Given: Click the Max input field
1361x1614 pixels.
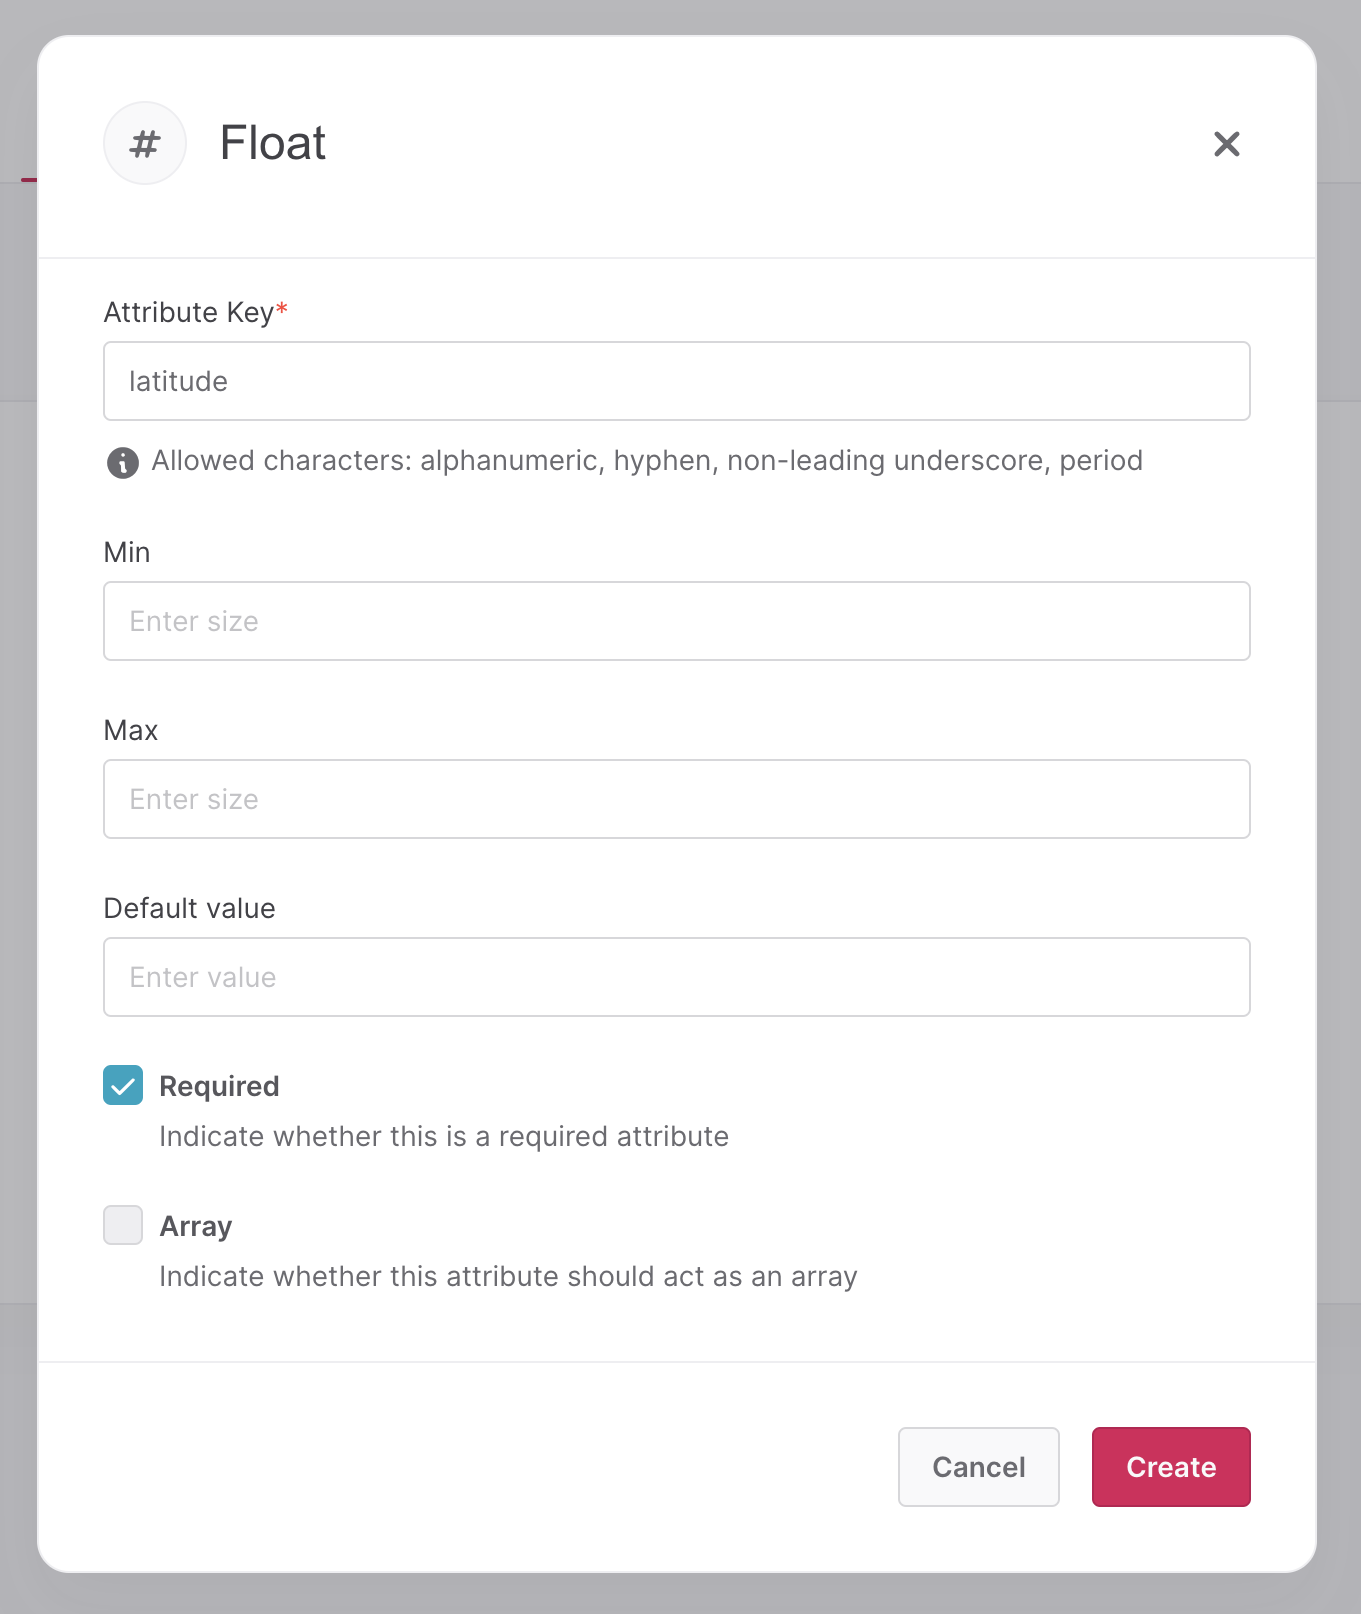Looking at the screenshot, I should (x=676, y=800).
